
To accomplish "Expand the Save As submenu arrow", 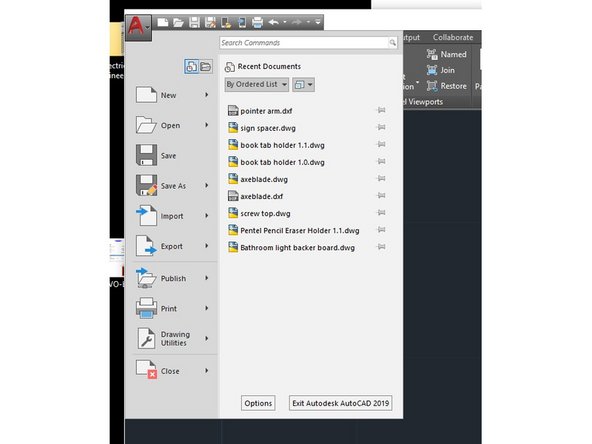I will coord(207,185).
